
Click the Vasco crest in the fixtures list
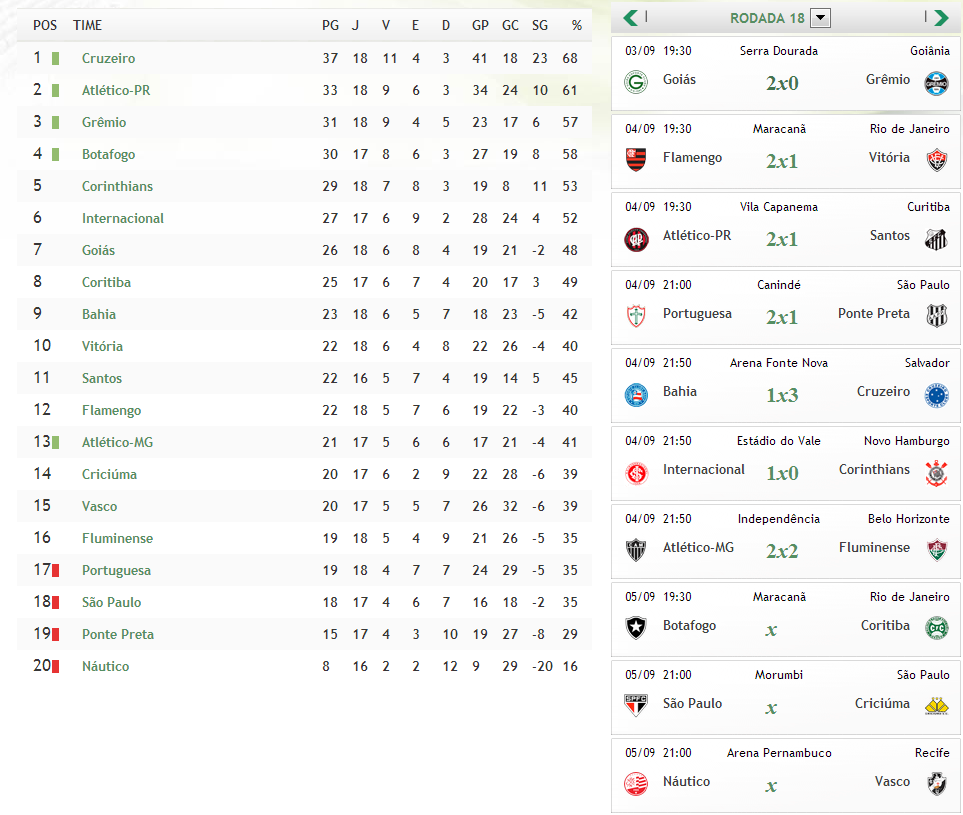tap(936, 783)
